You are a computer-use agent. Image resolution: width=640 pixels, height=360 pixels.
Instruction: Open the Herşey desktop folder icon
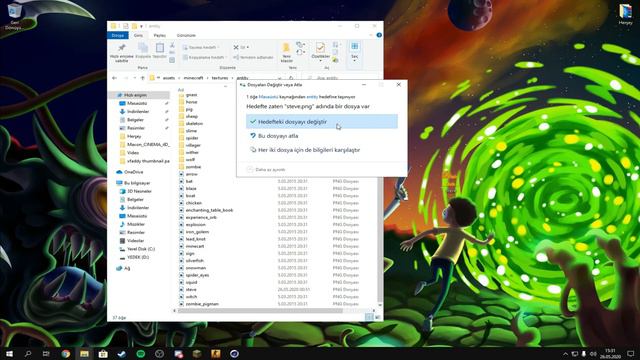[625, 14]
